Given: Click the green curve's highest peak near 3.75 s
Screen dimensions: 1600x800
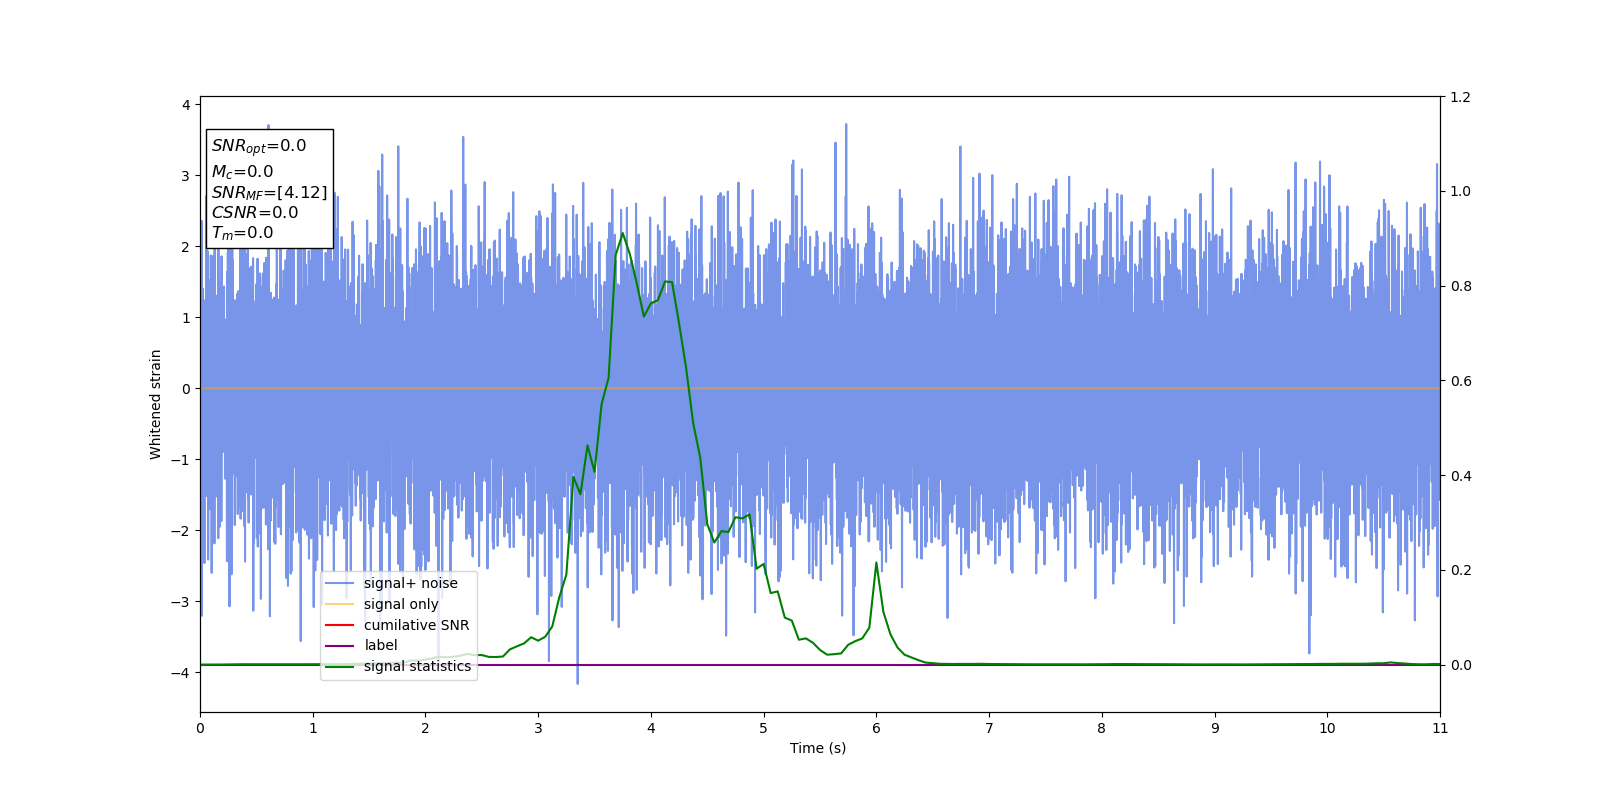Looking at the screenshot, I should [622, 234].
